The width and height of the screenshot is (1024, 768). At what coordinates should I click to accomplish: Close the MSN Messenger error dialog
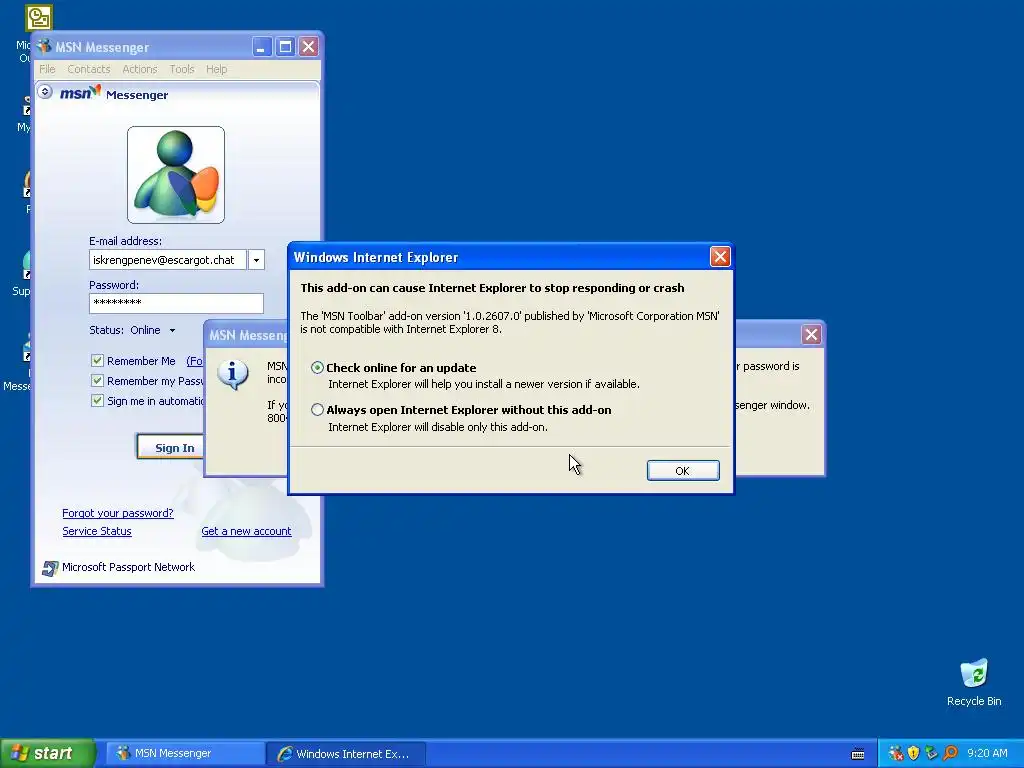pyautogui.click(x=811, y=334)
